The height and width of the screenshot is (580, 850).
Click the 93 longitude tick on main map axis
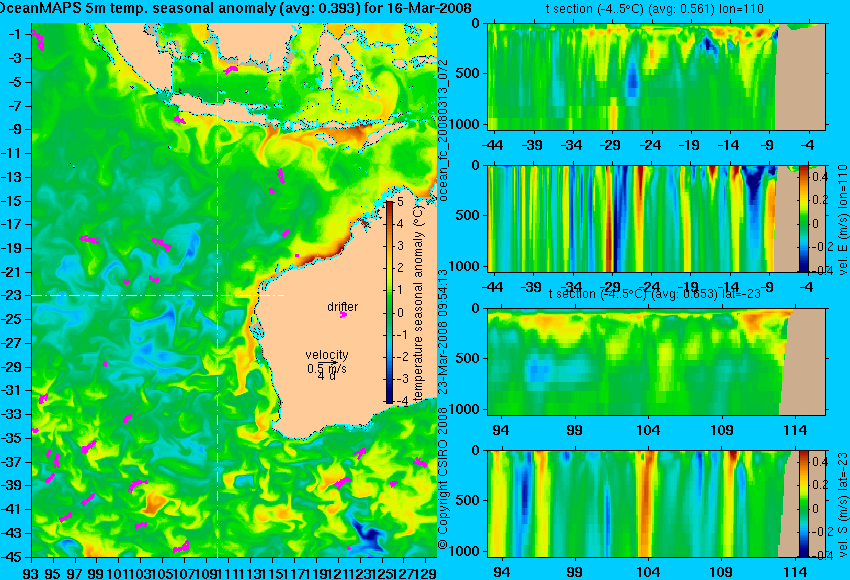[x=31, y=572]
